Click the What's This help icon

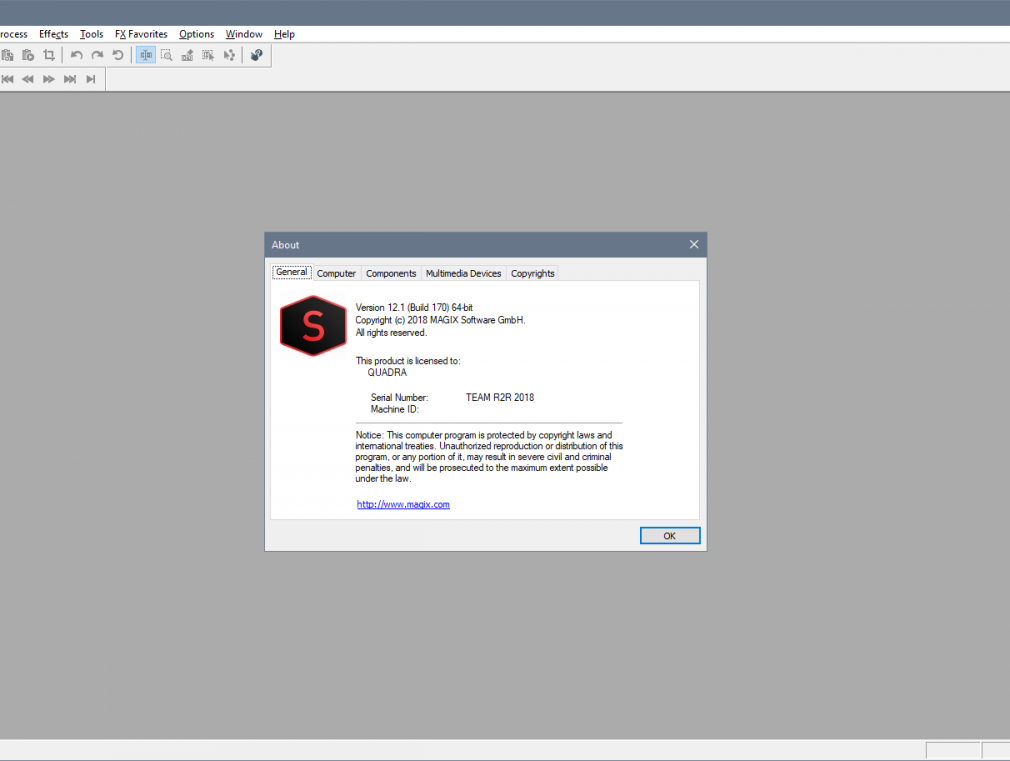pos(256,55)
